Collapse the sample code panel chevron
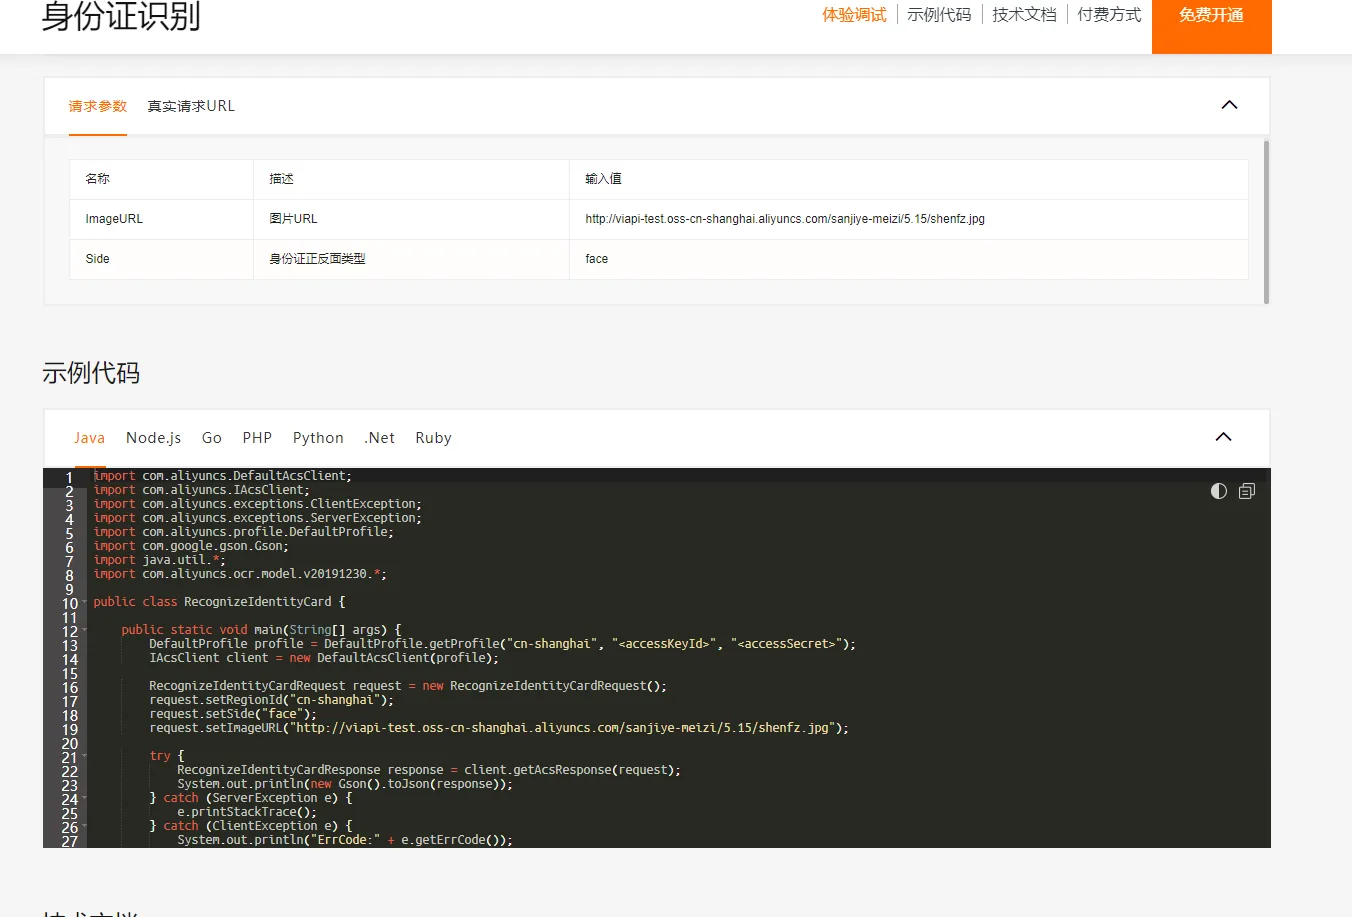 click(1223, 437)
